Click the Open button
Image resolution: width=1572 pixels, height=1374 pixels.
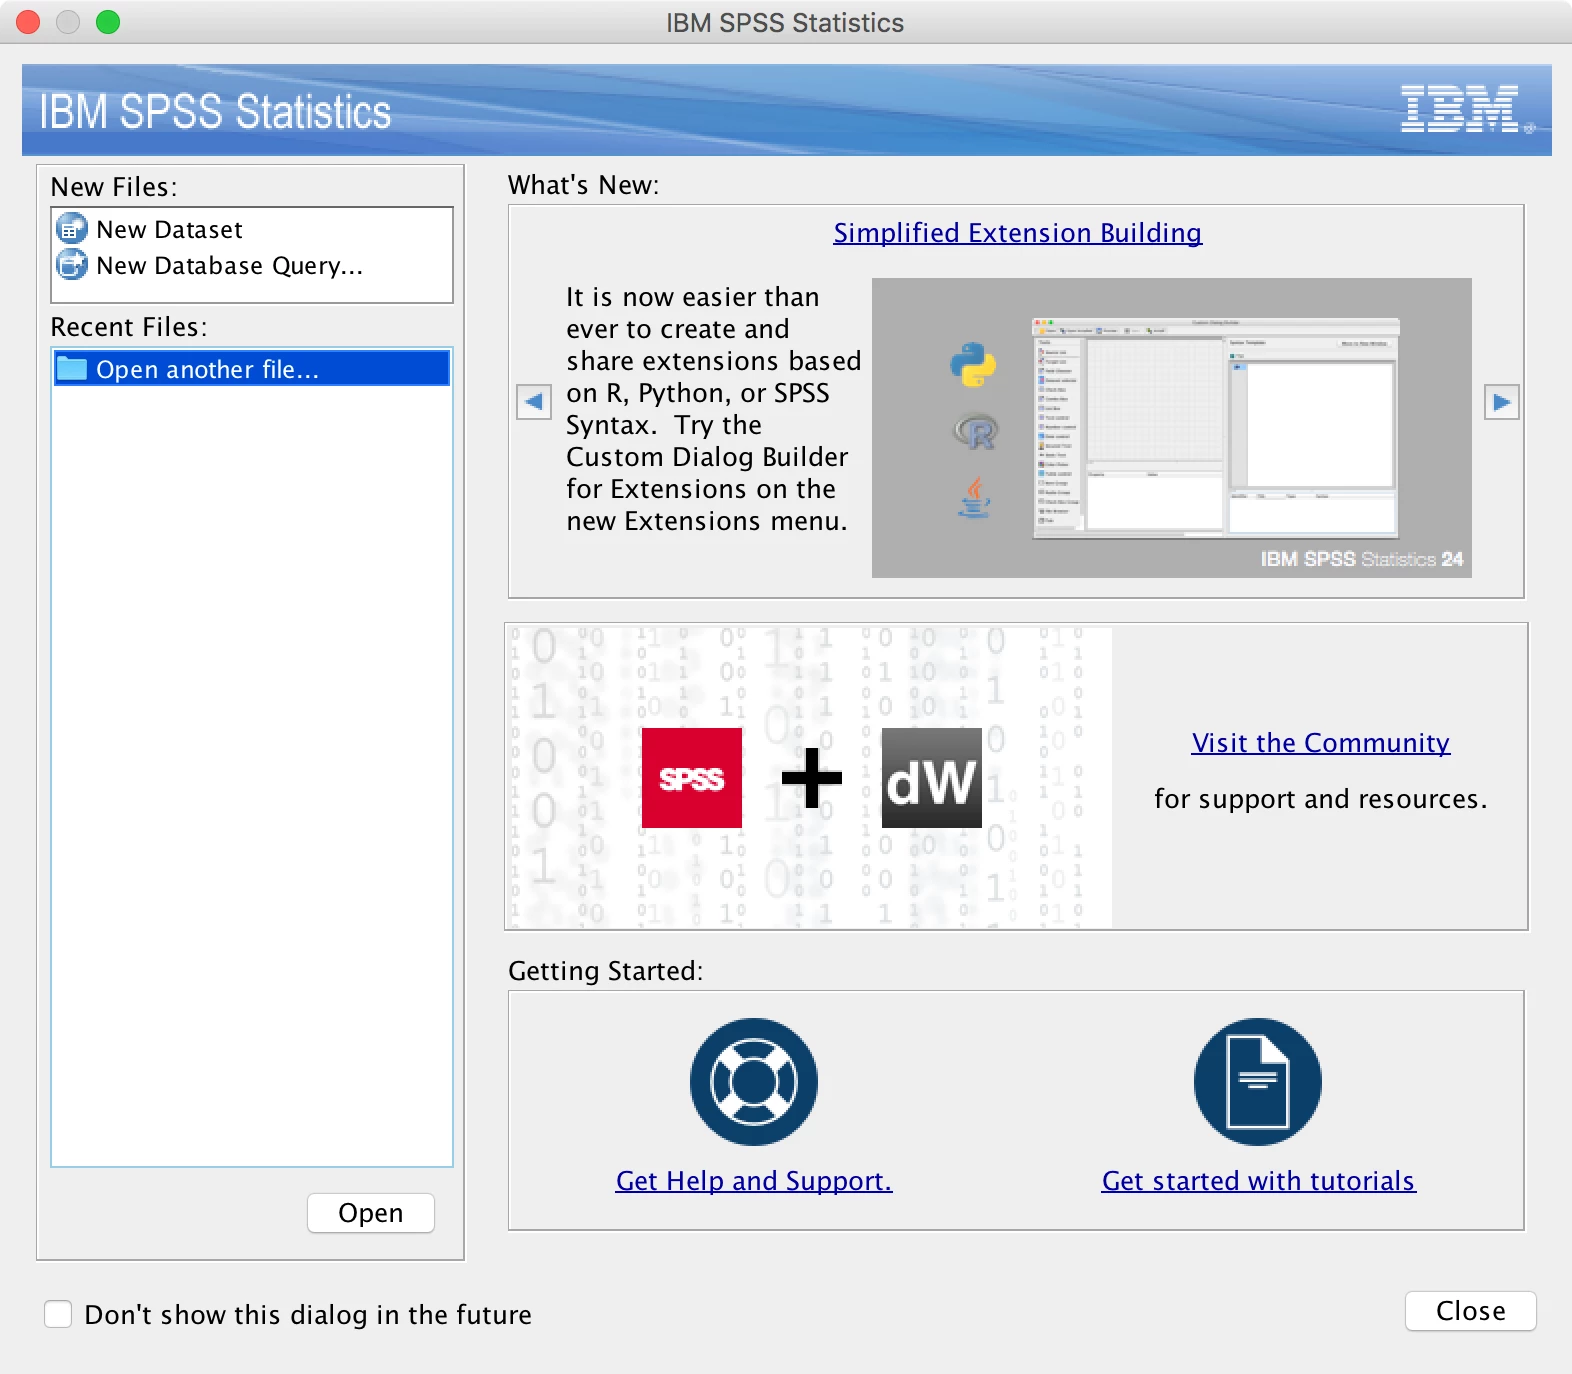[371, 1213]
